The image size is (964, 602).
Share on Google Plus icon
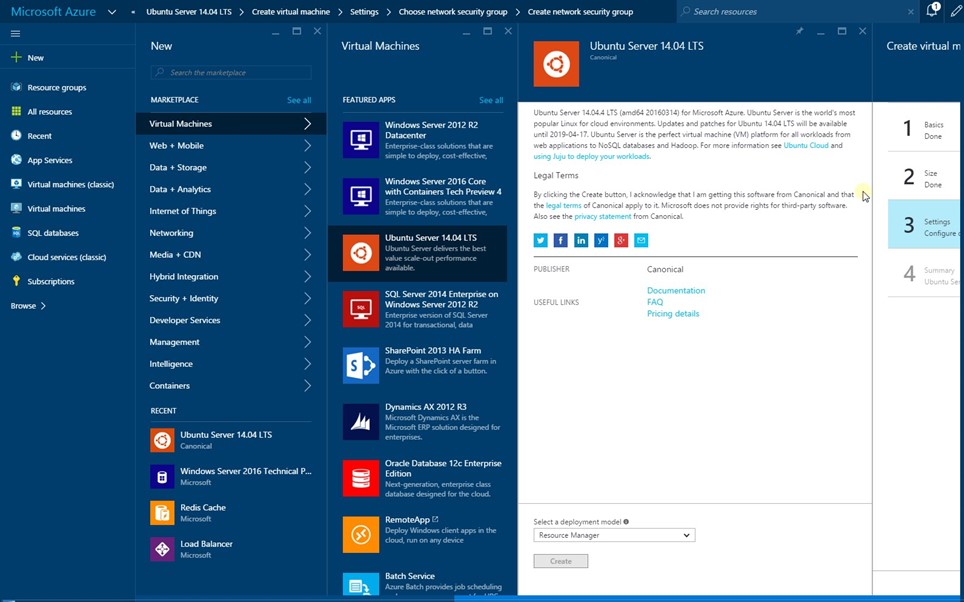click(x=621, y=240)
